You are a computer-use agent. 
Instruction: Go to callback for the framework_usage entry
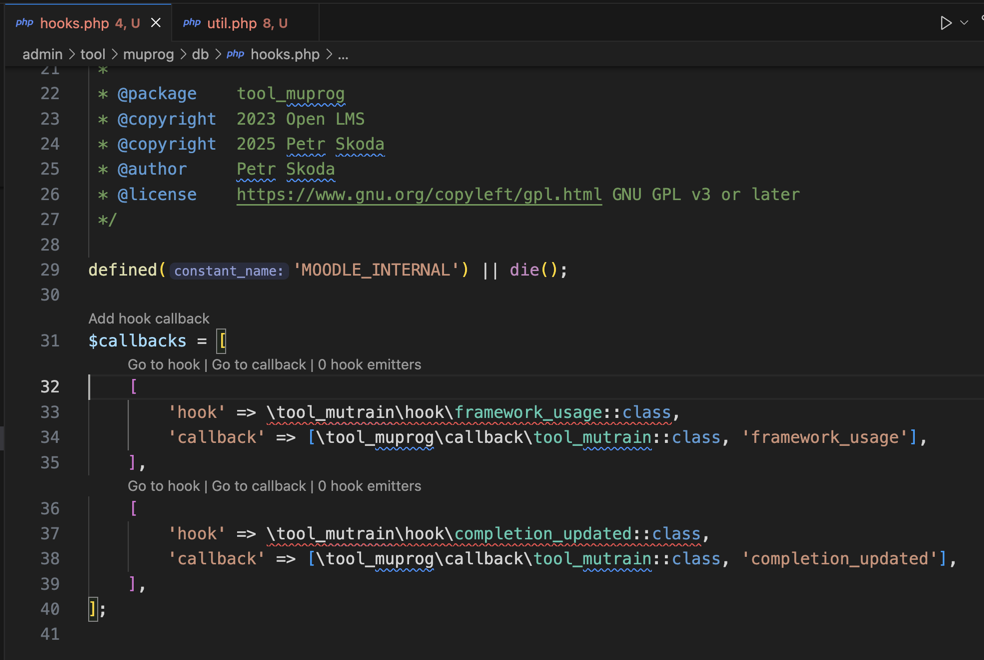259,365
